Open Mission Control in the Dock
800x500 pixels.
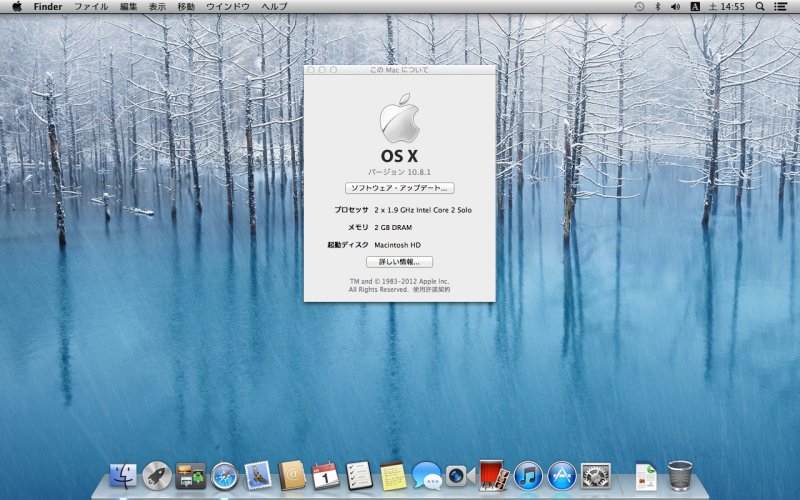[x=190, y=476]
